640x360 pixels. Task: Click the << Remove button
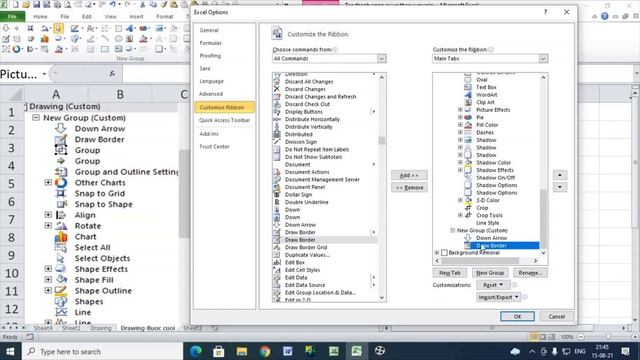[409, 187]
